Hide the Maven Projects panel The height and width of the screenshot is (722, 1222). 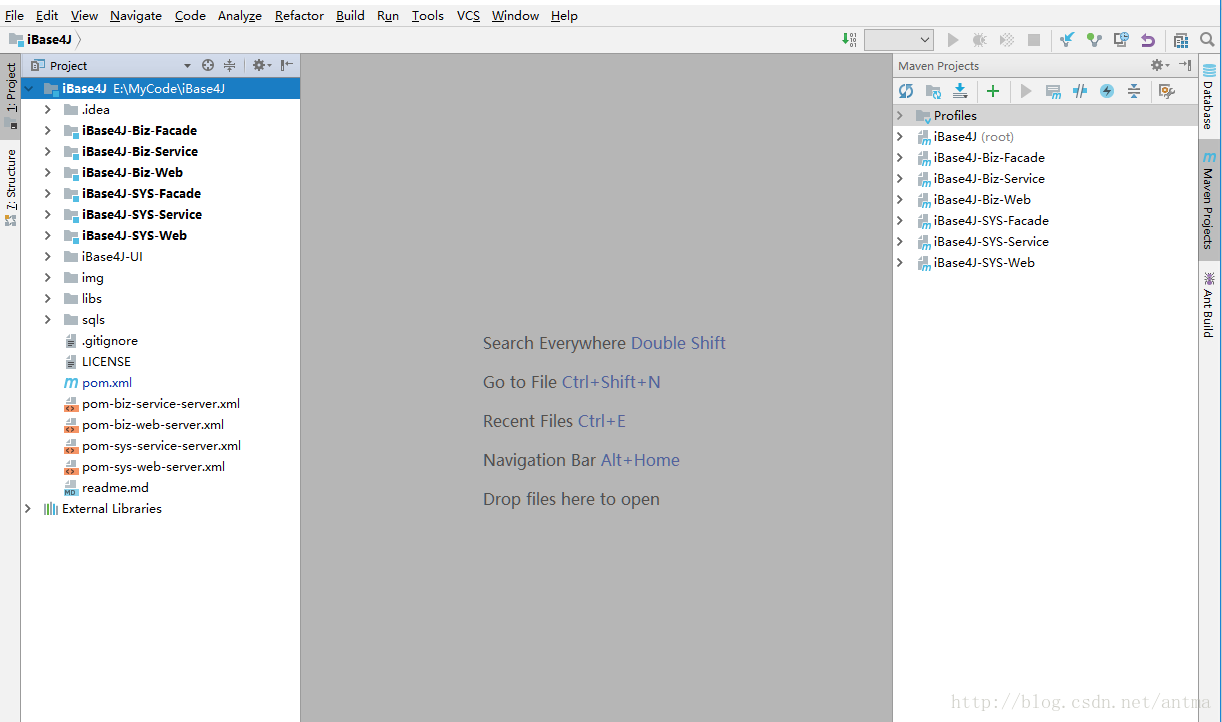click(1185, 65)
